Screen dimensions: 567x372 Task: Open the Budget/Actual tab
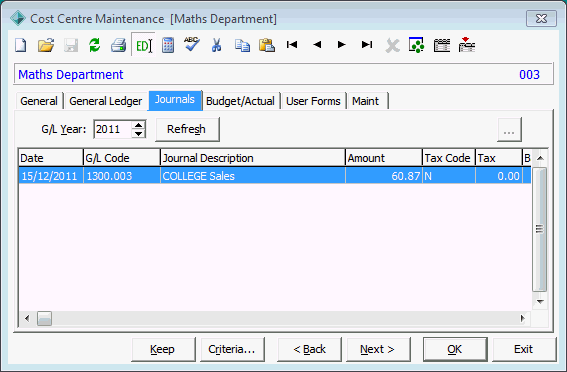coord(240,101)
